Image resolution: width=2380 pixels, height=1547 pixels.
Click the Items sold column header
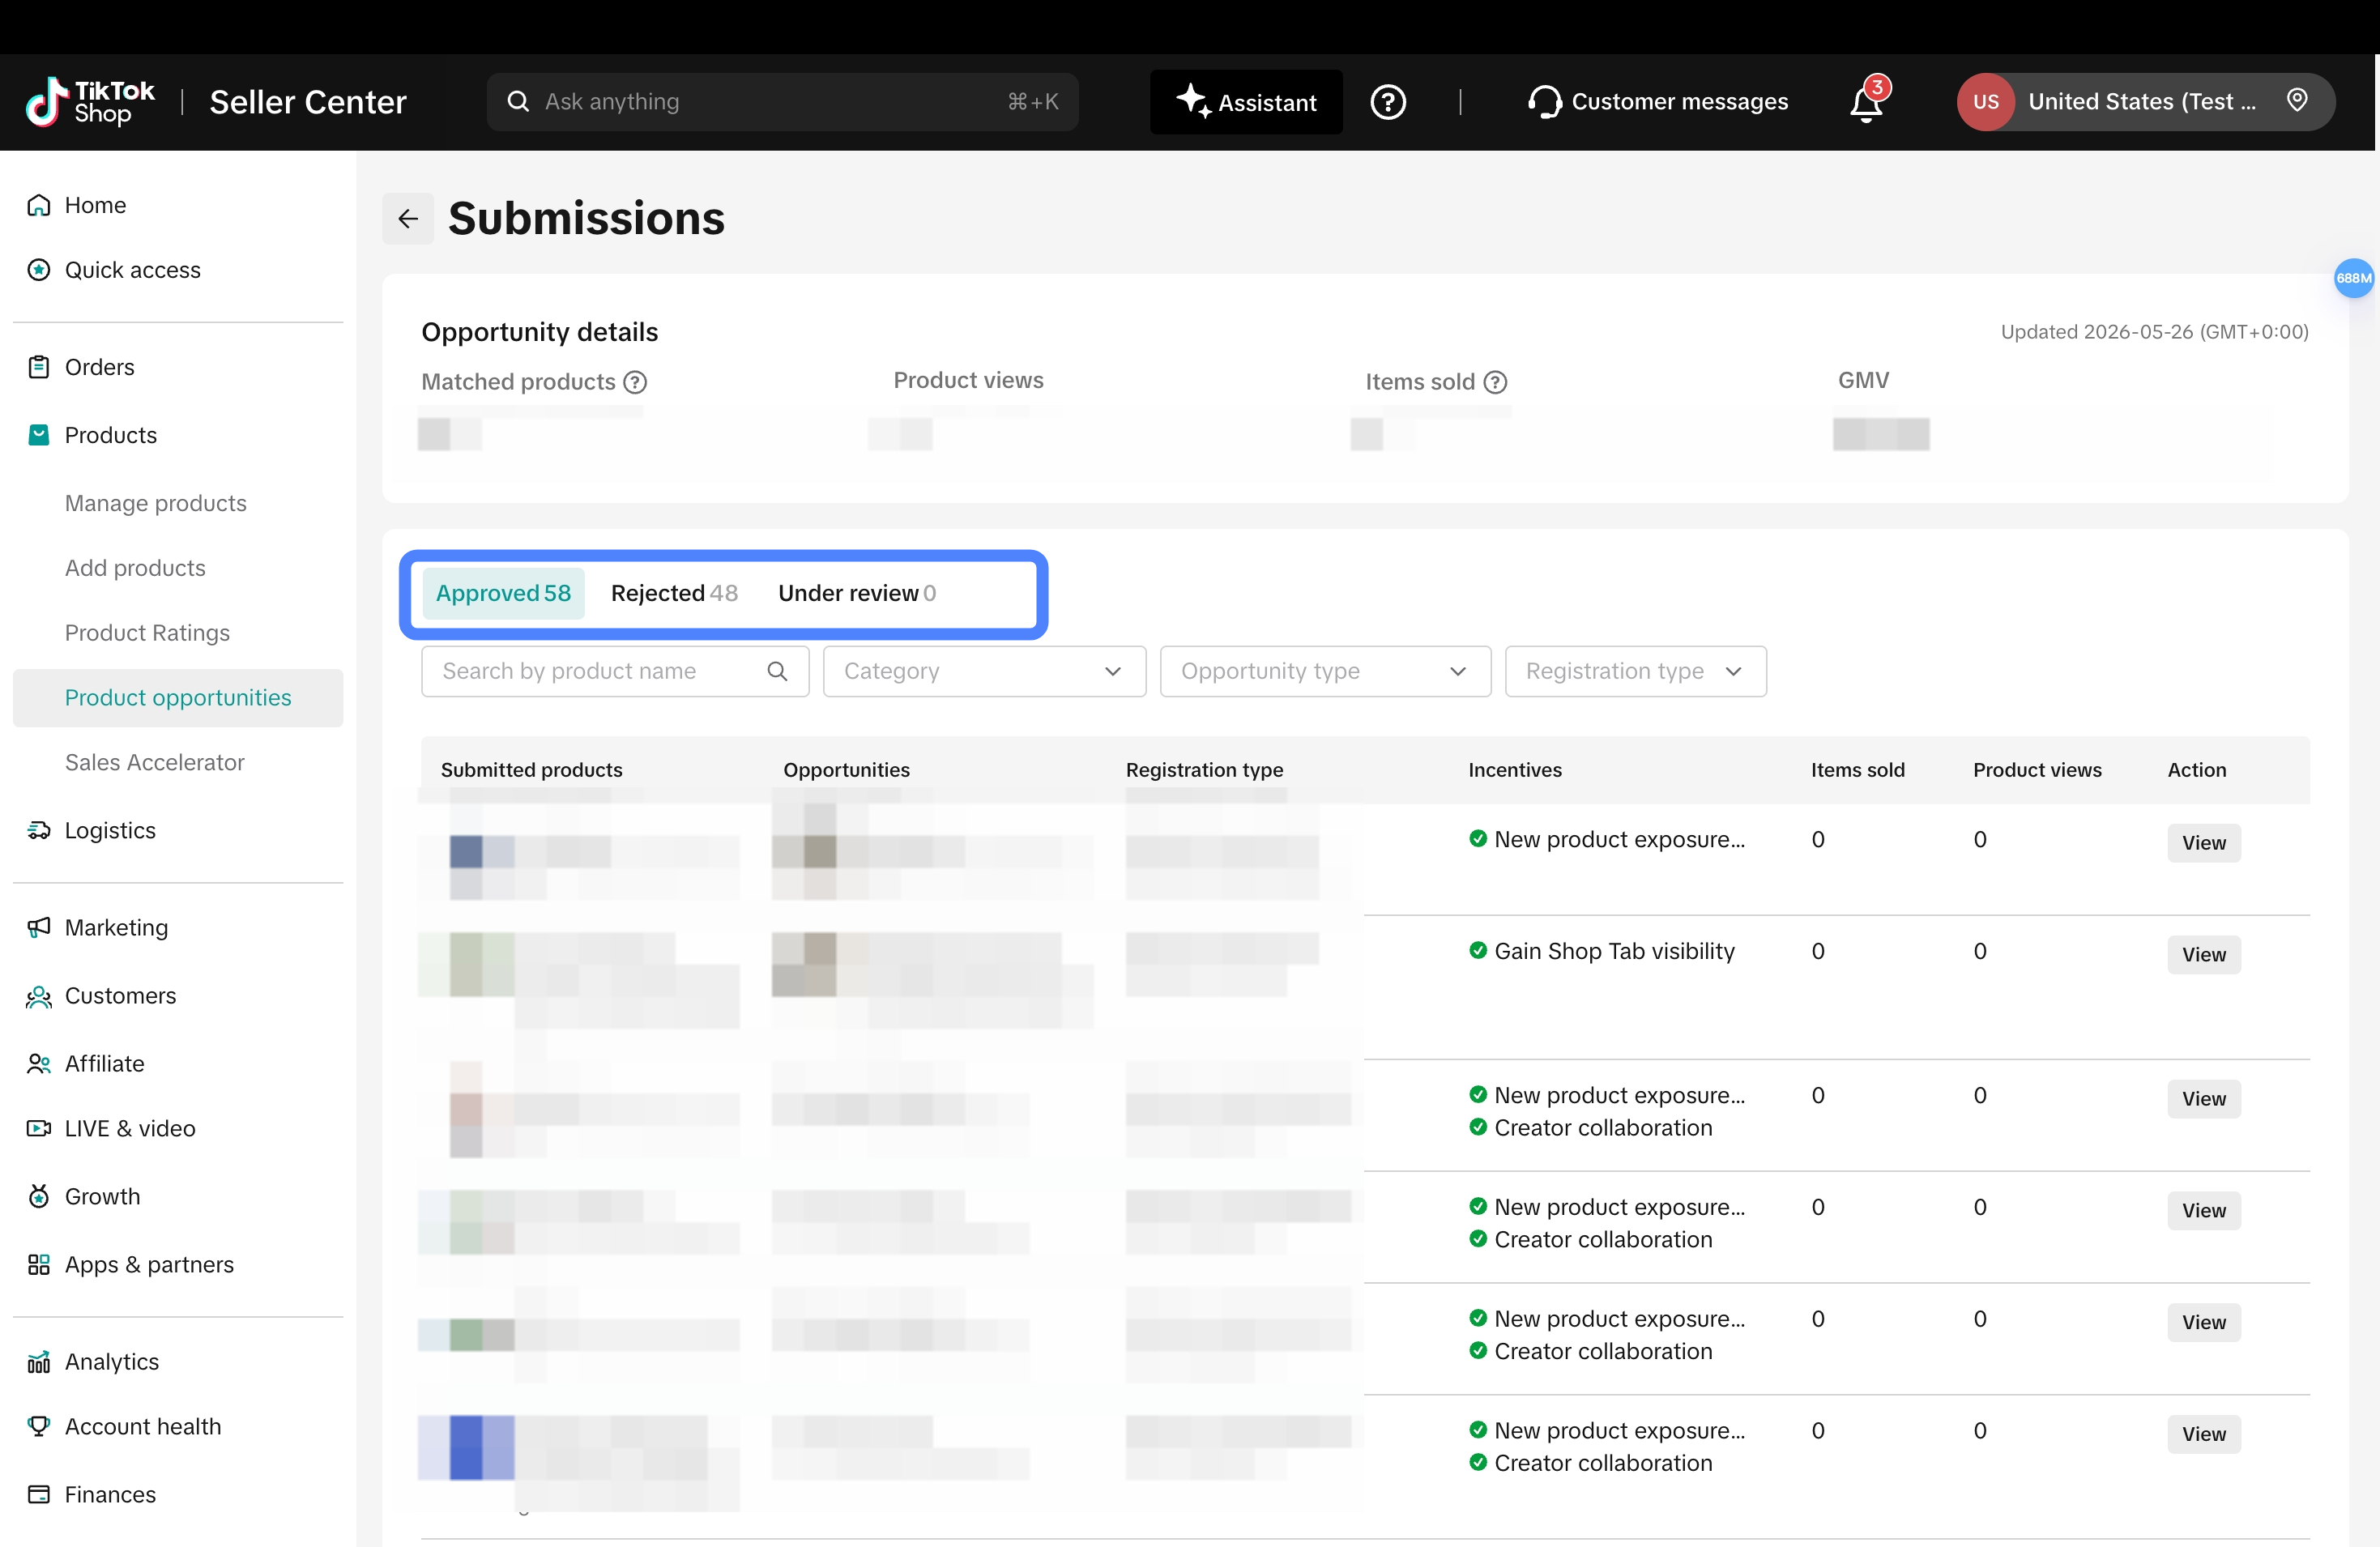coord(1857,770)
